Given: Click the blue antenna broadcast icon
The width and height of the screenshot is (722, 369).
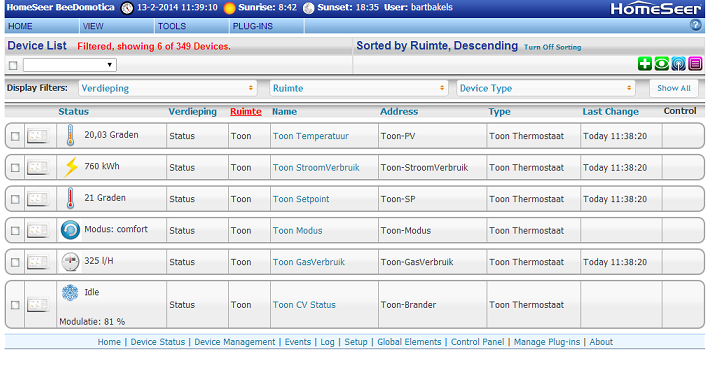Looking at the screenshot, I should point(678,64).
